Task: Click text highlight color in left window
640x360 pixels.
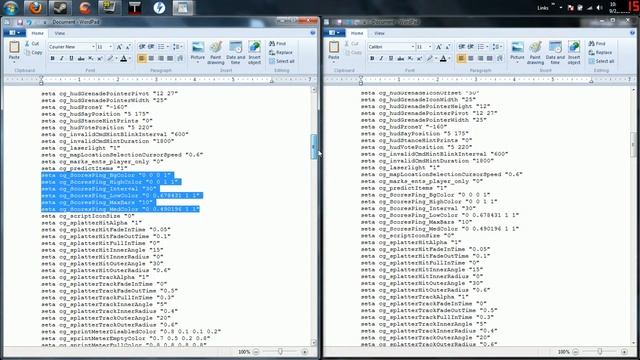Action: tap(110, 59)
